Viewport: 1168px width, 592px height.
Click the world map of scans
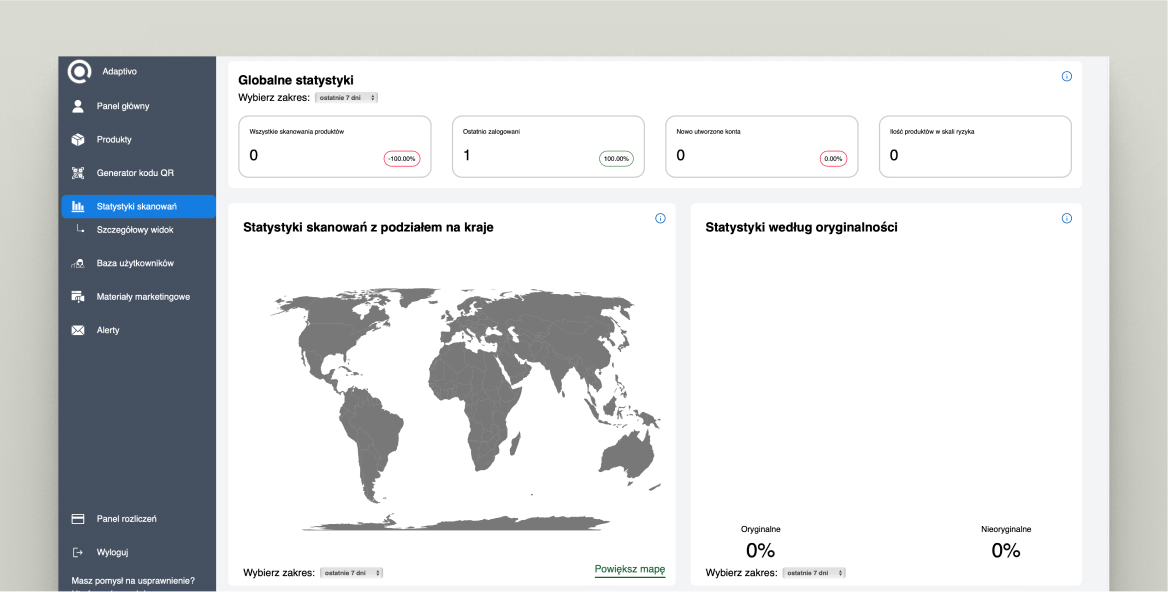452,400
